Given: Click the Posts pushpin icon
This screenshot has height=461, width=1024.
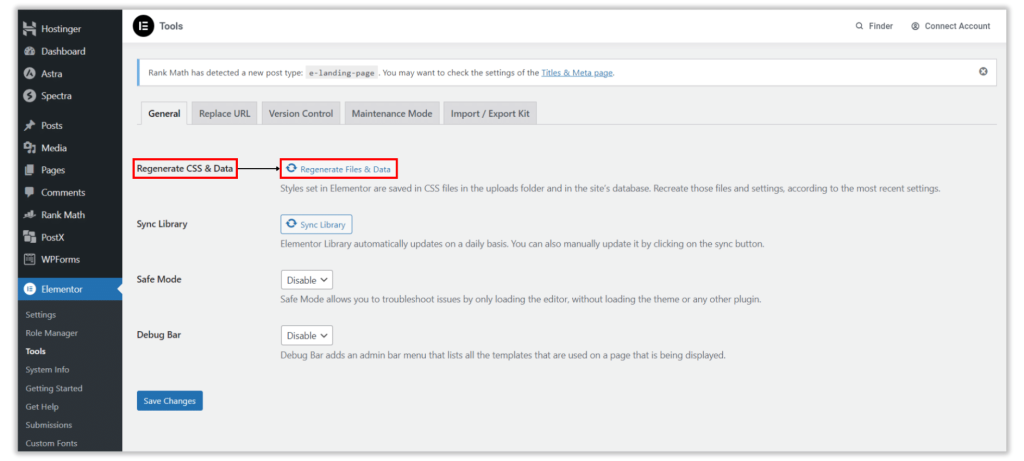Looking at the screenshot, I should [x=29, y=125].
